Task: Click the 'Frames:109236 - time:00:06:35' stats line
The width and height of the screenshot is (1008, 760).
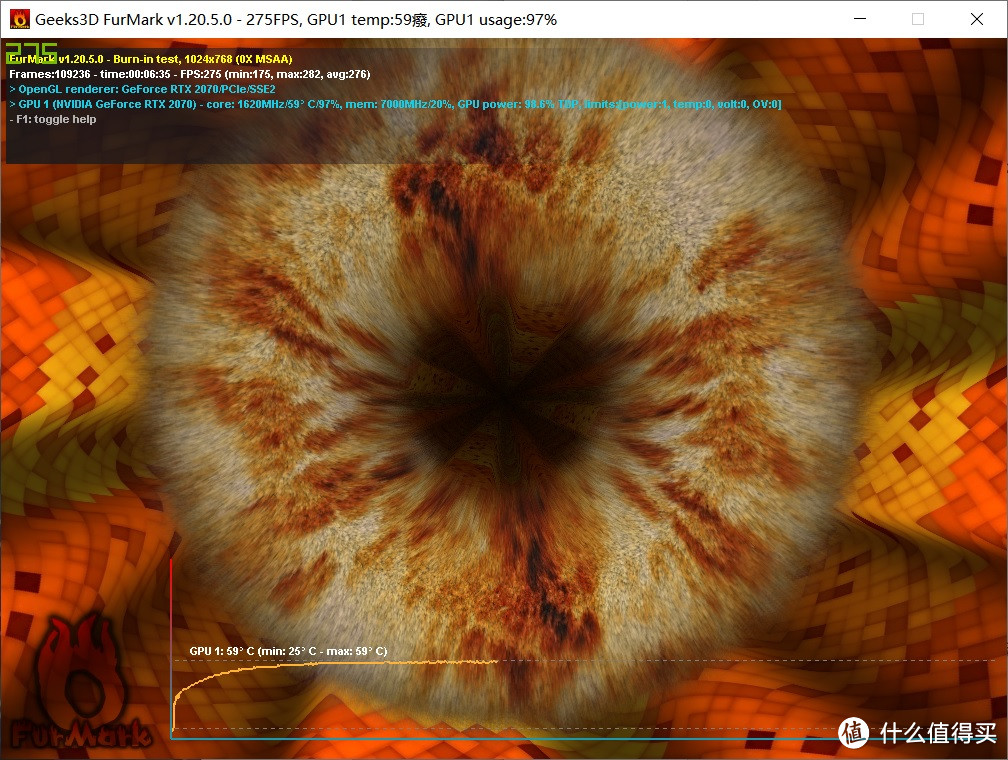Action: pos(190,74)
